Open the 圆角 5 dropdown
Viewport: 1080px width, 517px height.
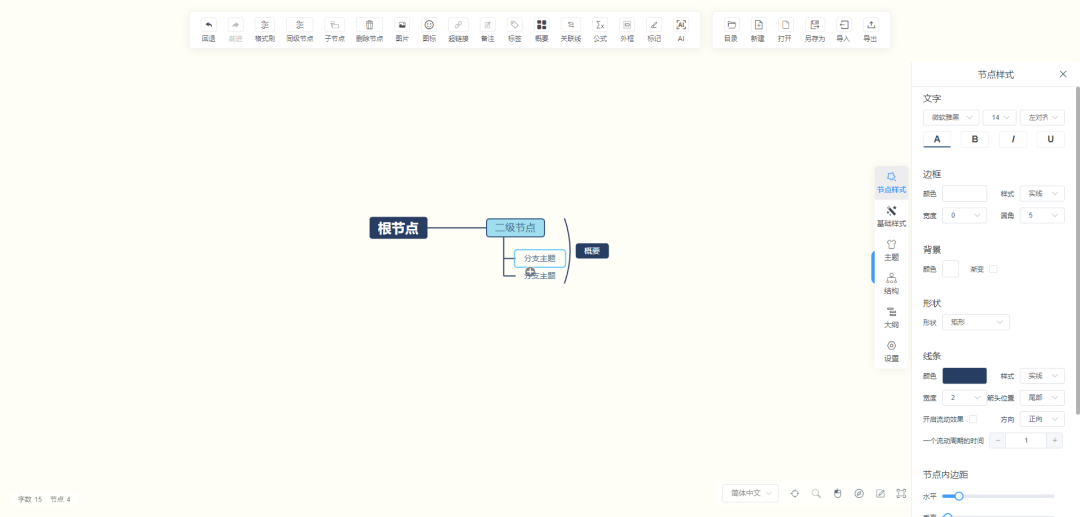point(1042,215)
